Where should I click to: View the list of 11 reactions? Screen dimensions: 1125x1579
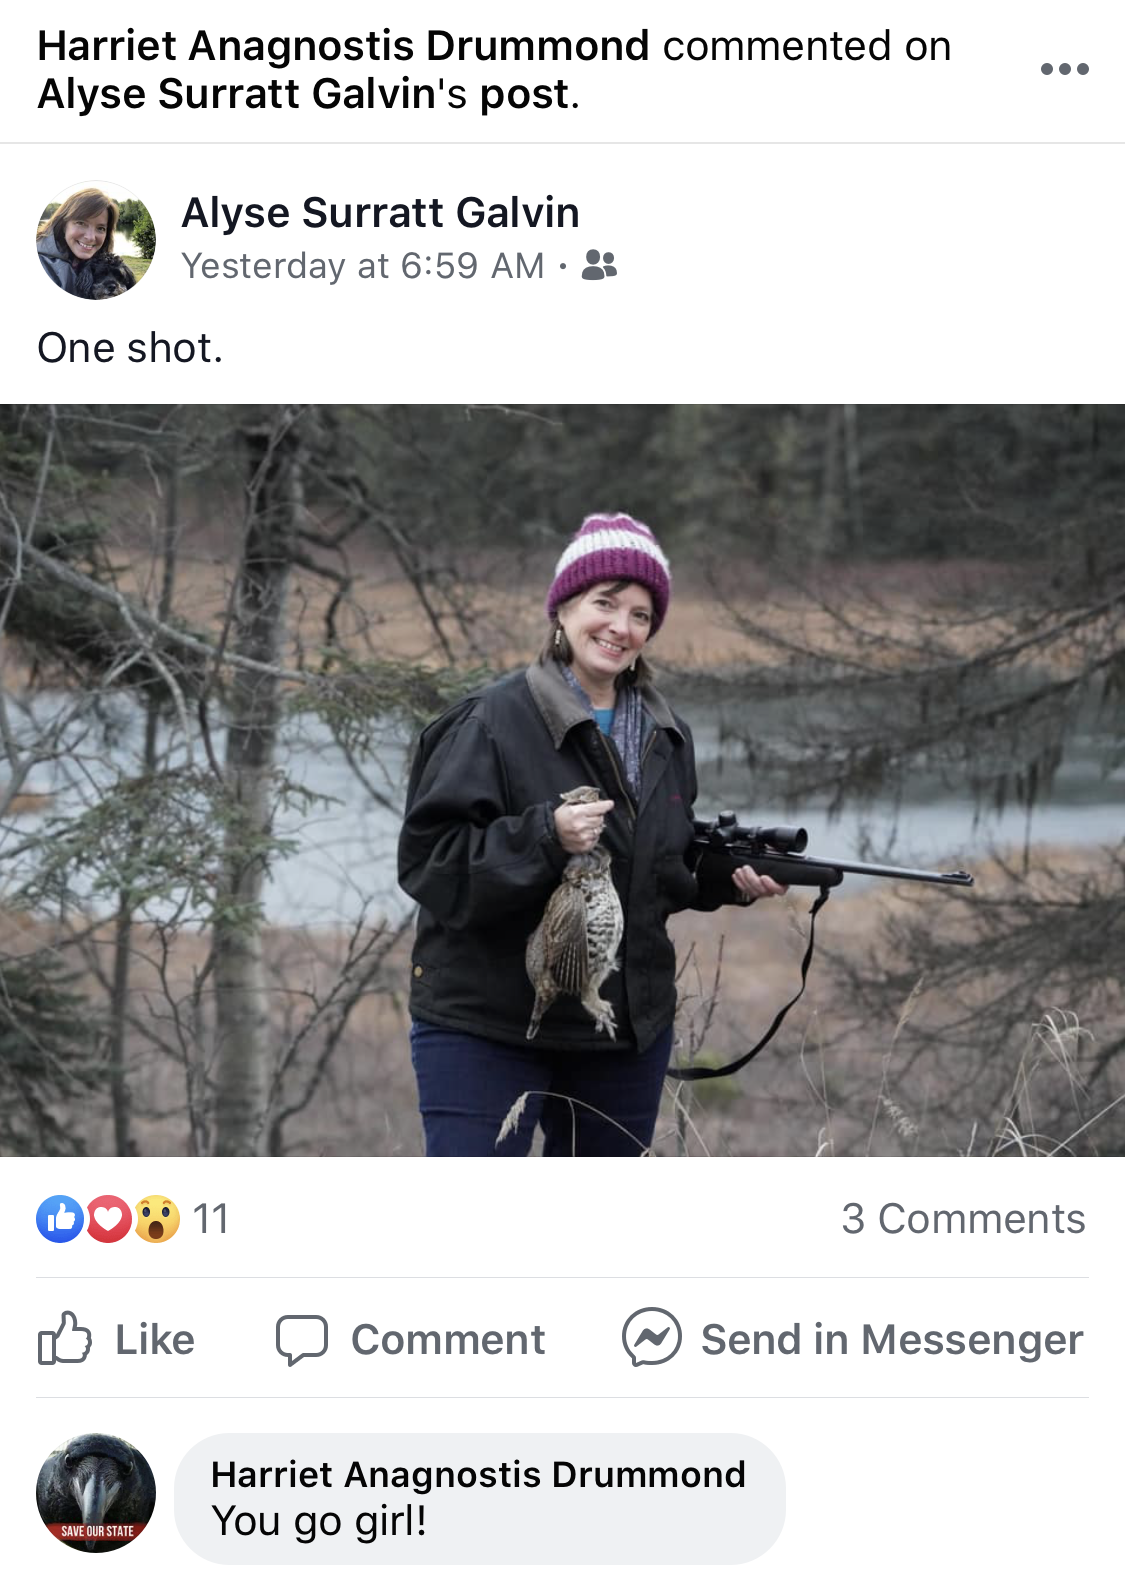(x=211, y=1219)
